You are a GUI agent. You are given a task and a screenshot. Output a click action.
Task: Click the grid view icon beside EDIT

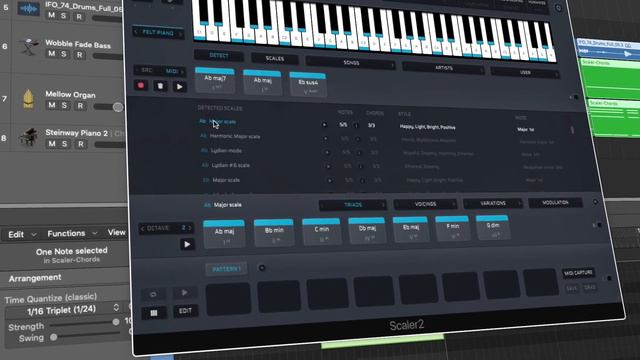point(154,313)
